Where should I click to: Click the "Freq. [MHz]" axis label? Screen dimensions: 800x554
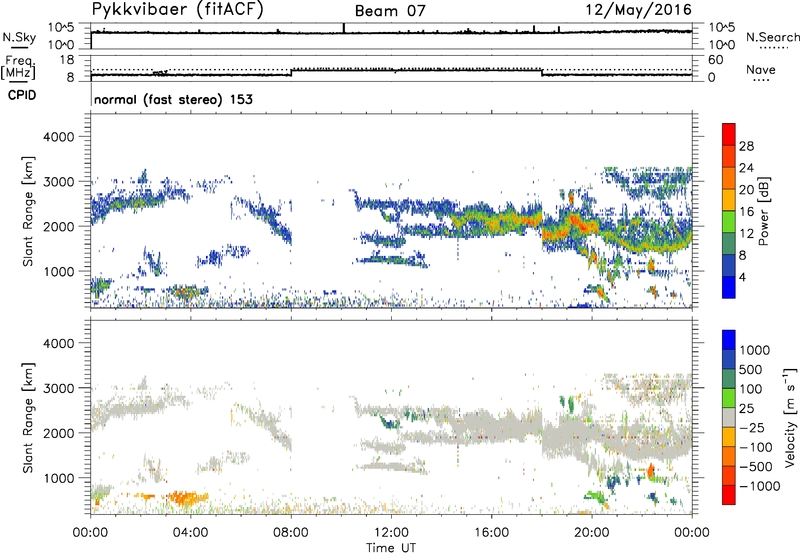pos(18,67)
